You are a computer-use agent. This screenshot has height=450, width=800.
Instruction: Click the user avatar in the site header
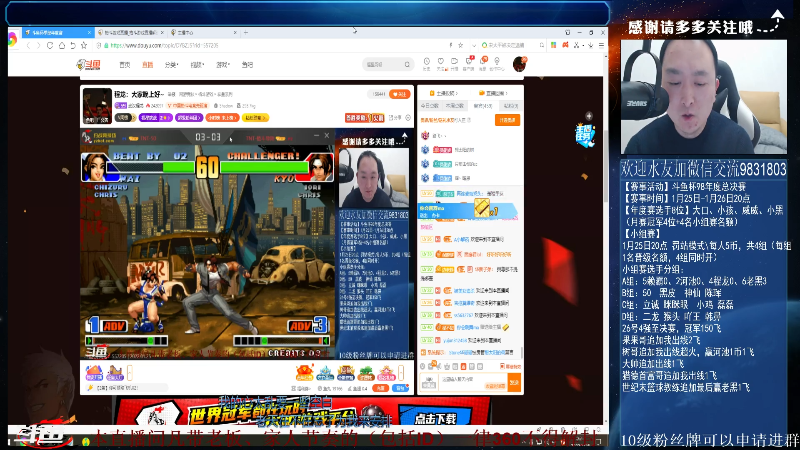[x=519, y=64]
